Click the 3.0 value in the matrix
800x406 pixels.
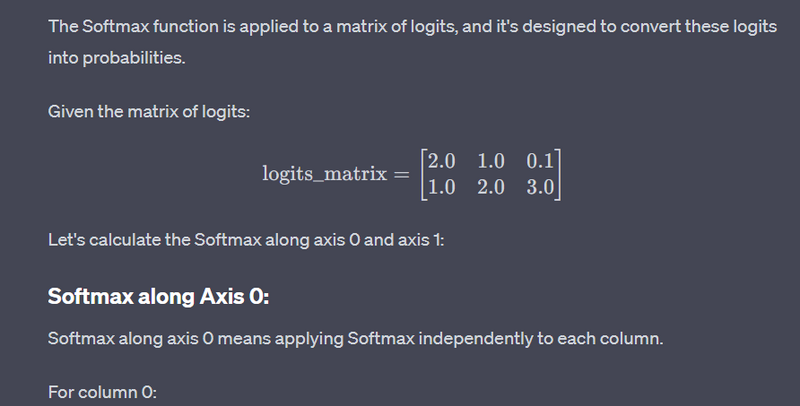tap(540, 186)
